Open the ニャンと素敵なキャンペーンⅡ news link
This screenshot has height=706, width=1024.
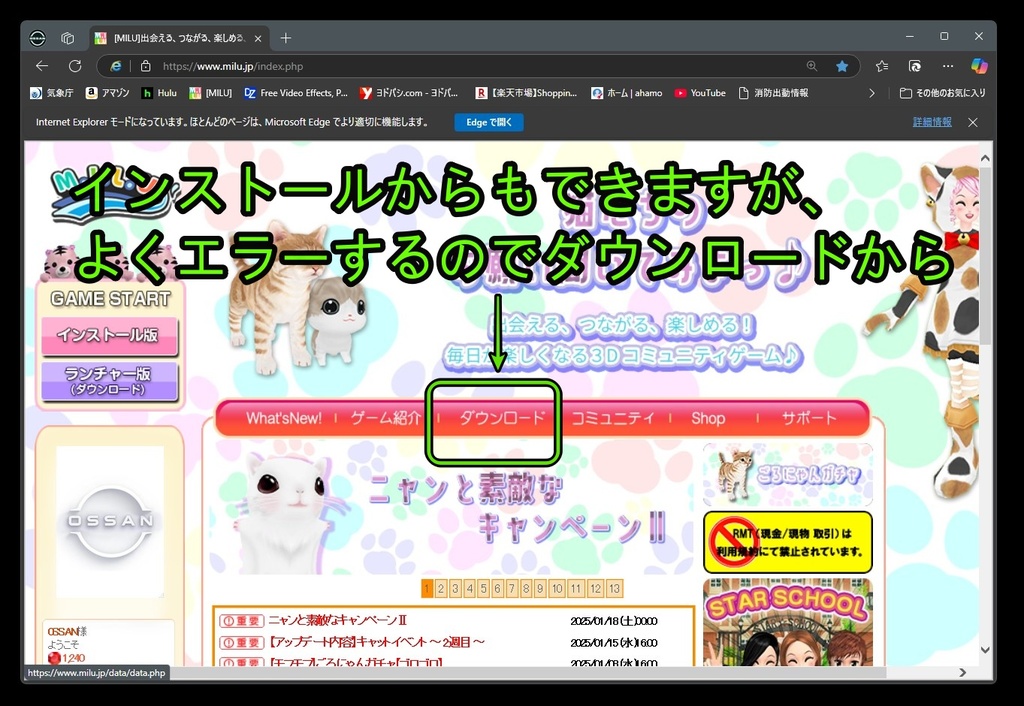pos(338,620)
